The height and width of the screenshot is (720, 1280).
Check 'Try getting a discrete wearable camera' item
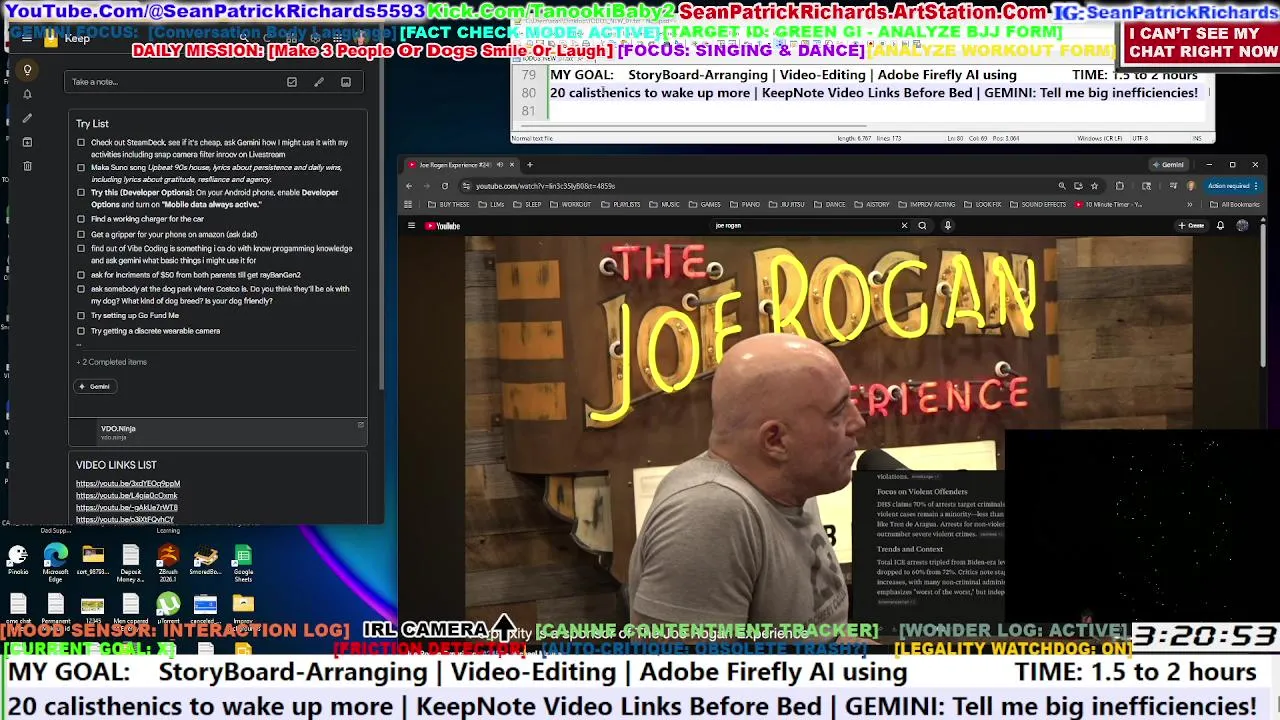point(81,331)
